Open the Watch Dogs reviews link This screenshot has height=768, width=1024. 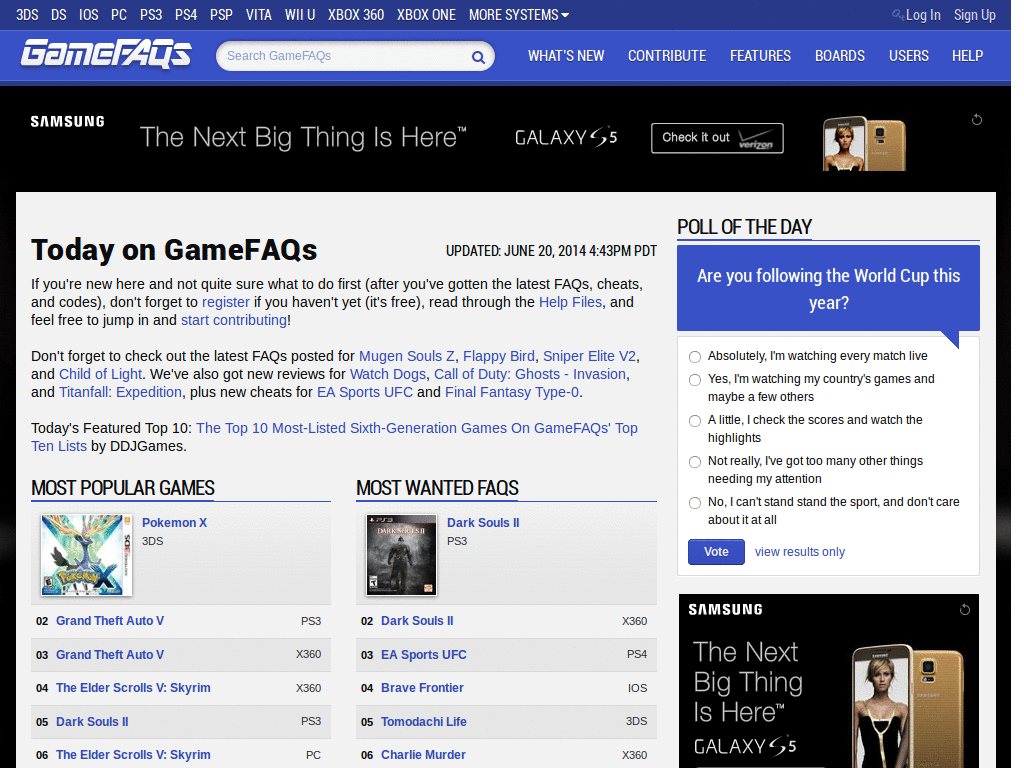(x=388, y=374)
